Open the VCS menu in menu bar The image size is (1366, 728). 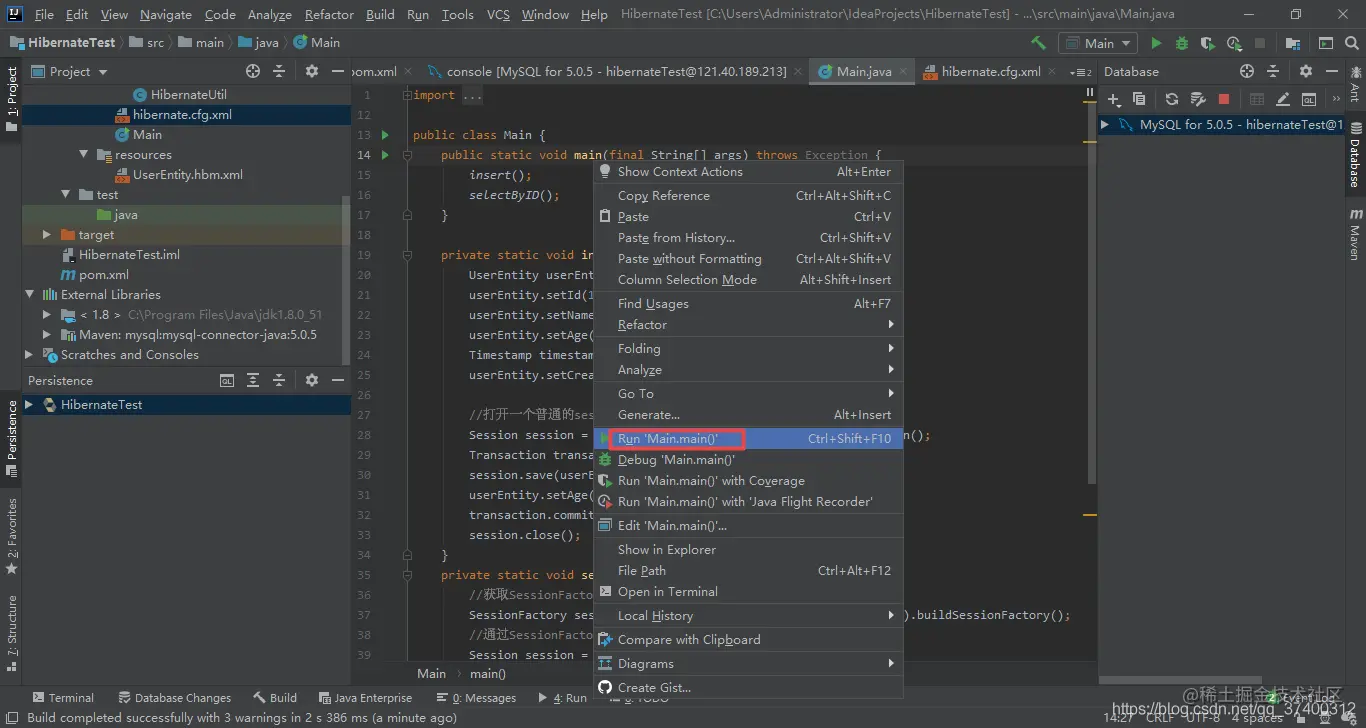(x=498, y=15)
